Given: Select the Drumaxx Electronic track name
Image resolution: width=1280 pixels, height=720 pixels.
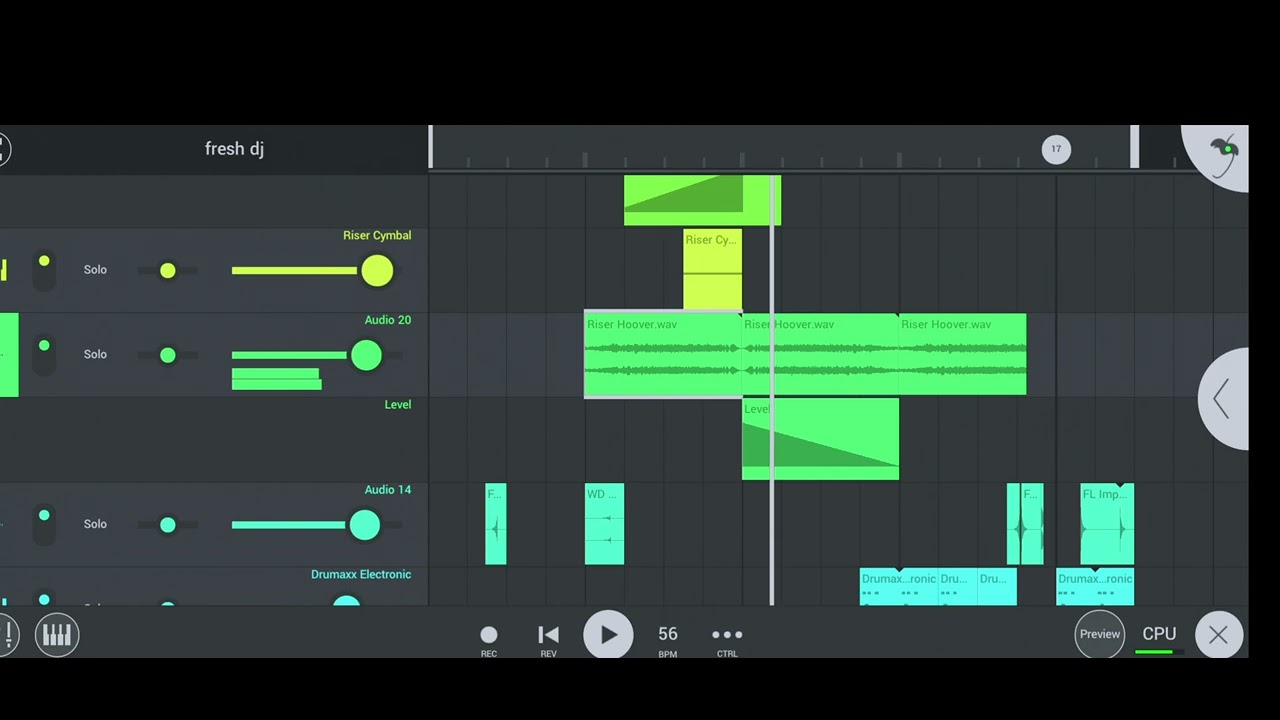Looking at the screenshot, I should point(361,575).
